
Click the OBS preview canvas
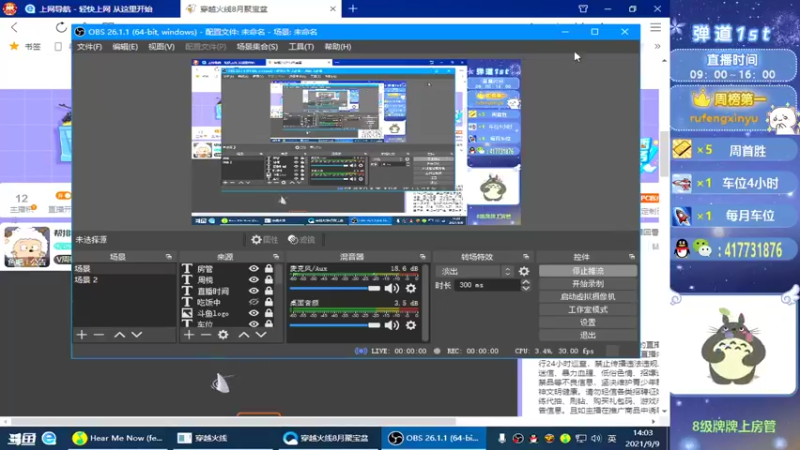click(x=356, y=142)
